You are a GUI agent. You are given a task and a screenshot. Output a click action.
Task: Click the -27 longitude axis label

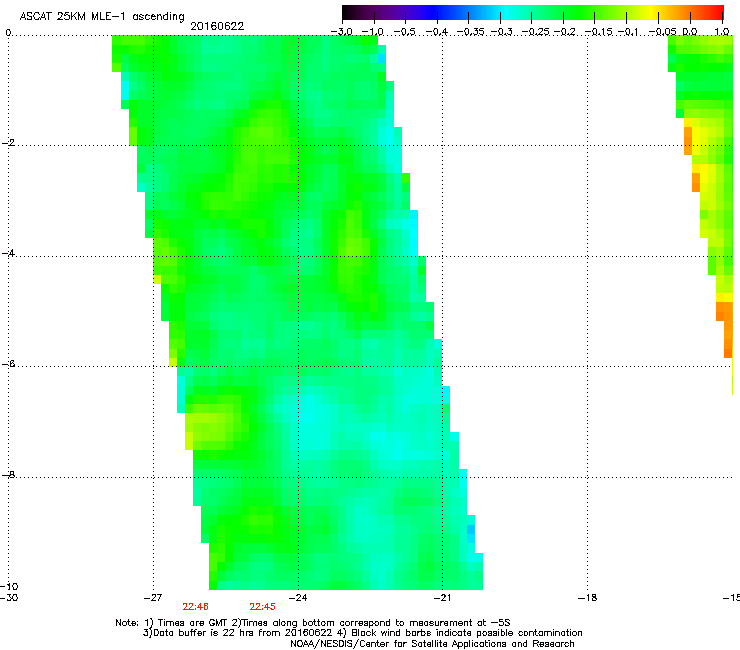153,598
